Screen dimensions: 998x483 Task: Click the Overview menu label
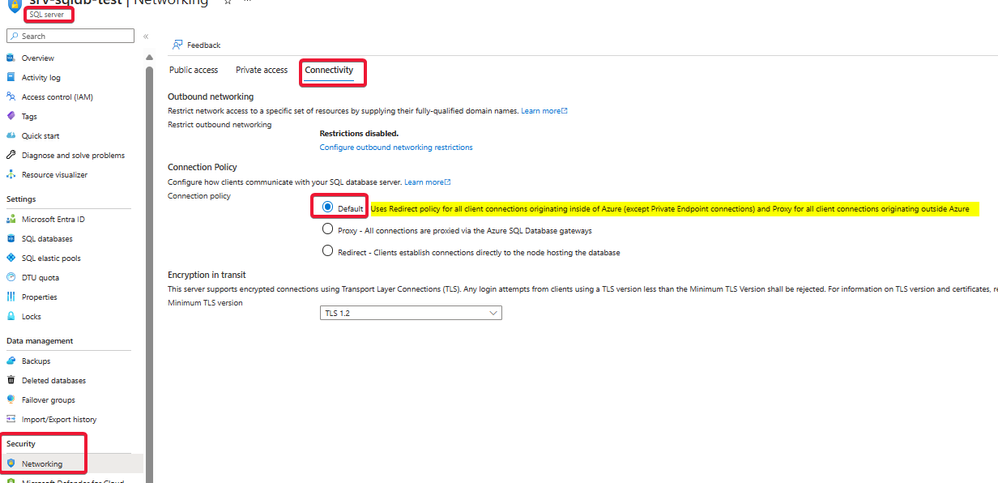tap(38, 58)
